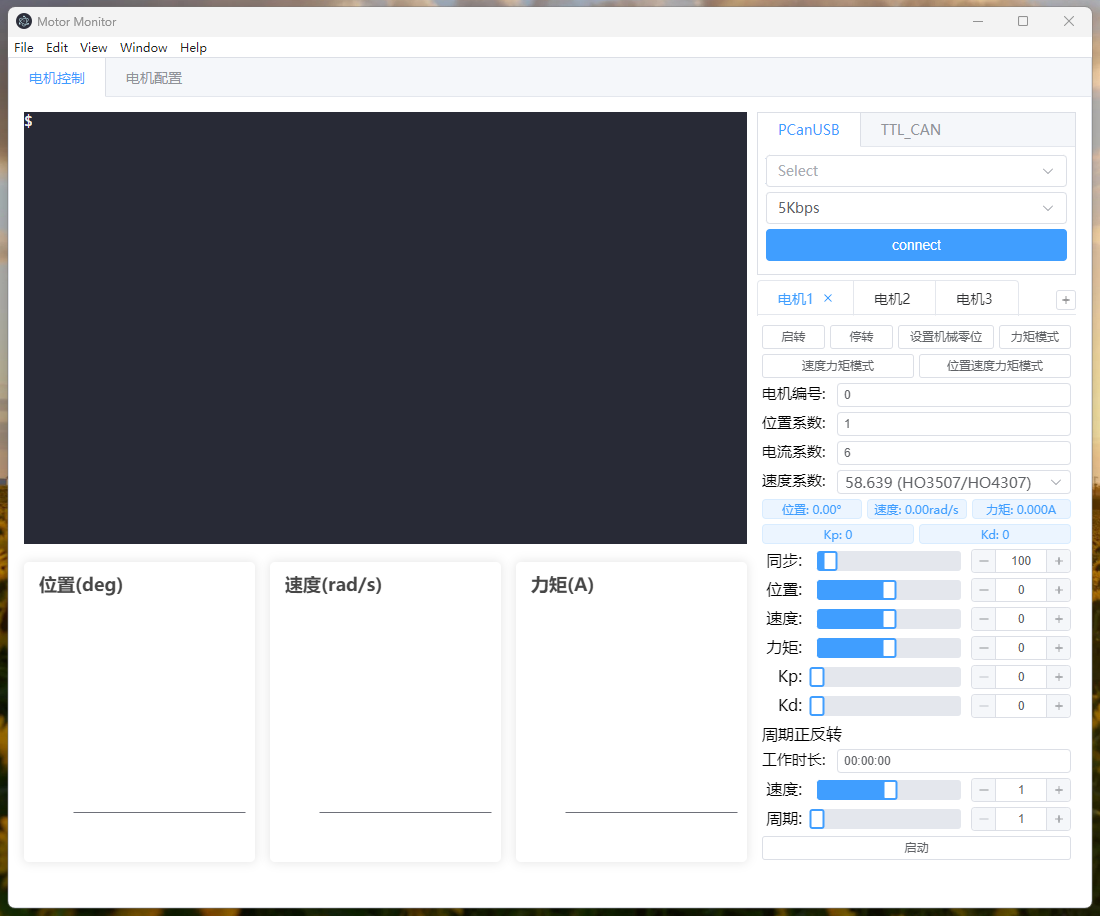Close the 电机1 tab with x icon

828,298
